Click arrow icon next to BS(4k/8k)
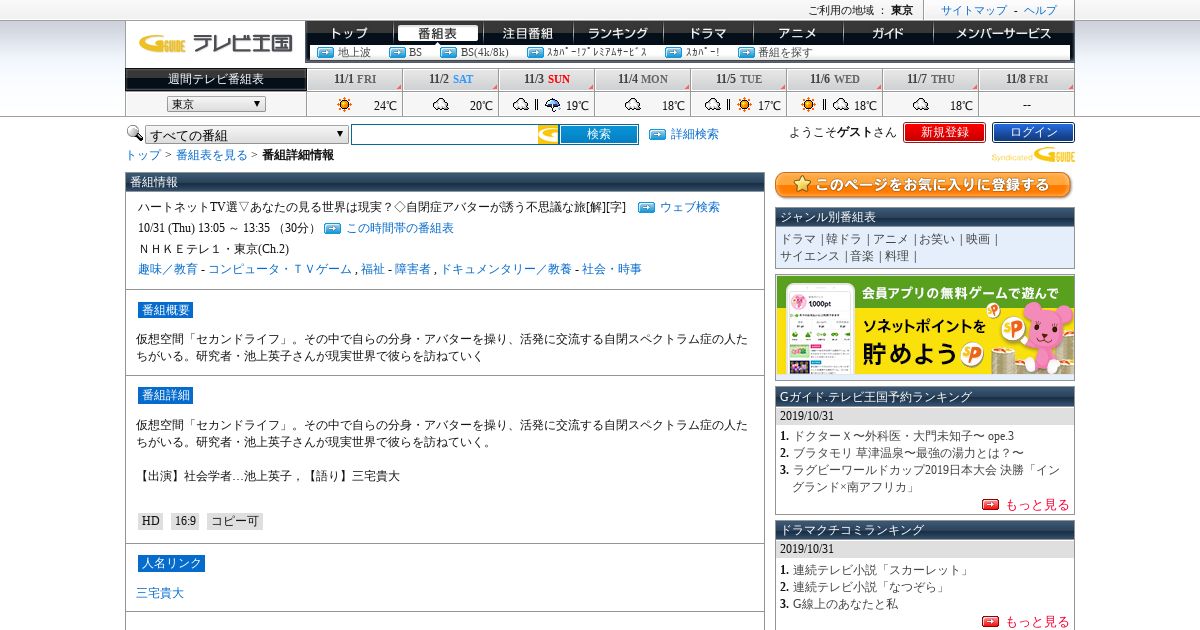This screenshot has width=1200, height=630. click(448, 52)
